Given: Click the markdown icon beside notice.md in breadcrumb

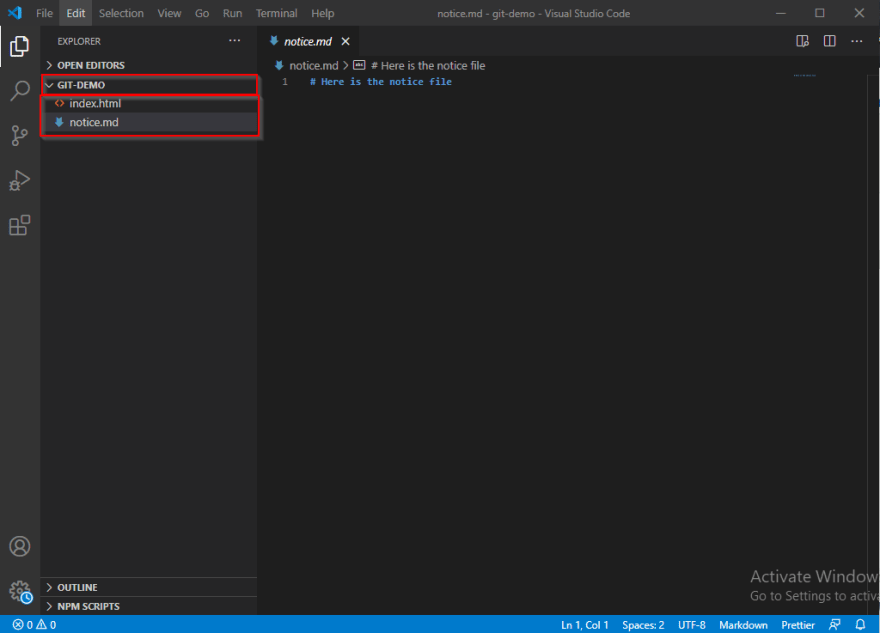Looking at the screenshot, I should (x=279, y=66).
